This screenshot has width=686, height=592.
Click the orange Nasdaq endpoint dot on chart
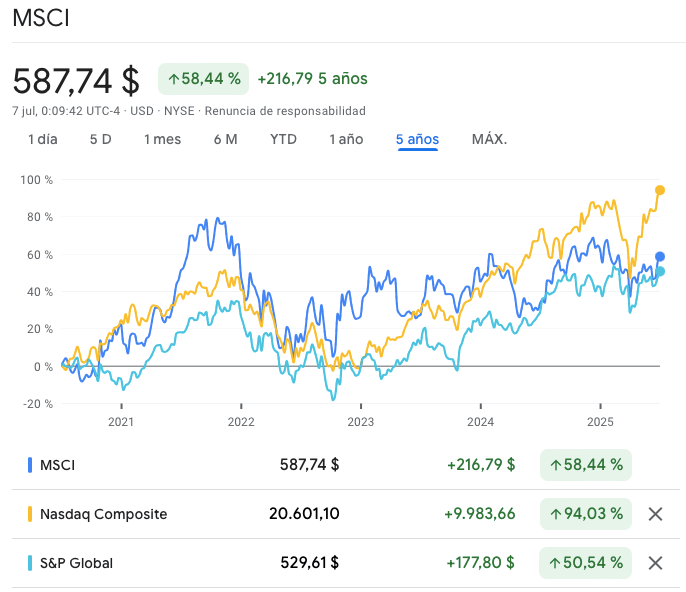[660, 190]
